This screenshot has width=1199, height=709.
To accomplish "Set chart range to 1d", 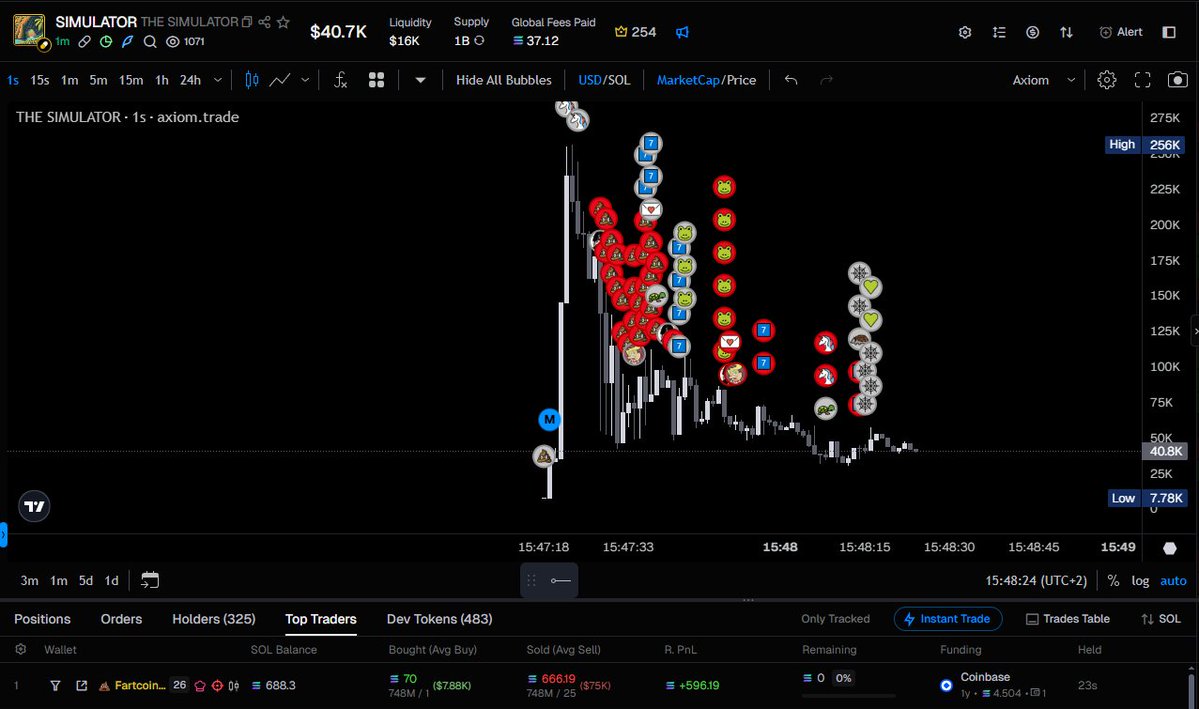I will (112, 581).
